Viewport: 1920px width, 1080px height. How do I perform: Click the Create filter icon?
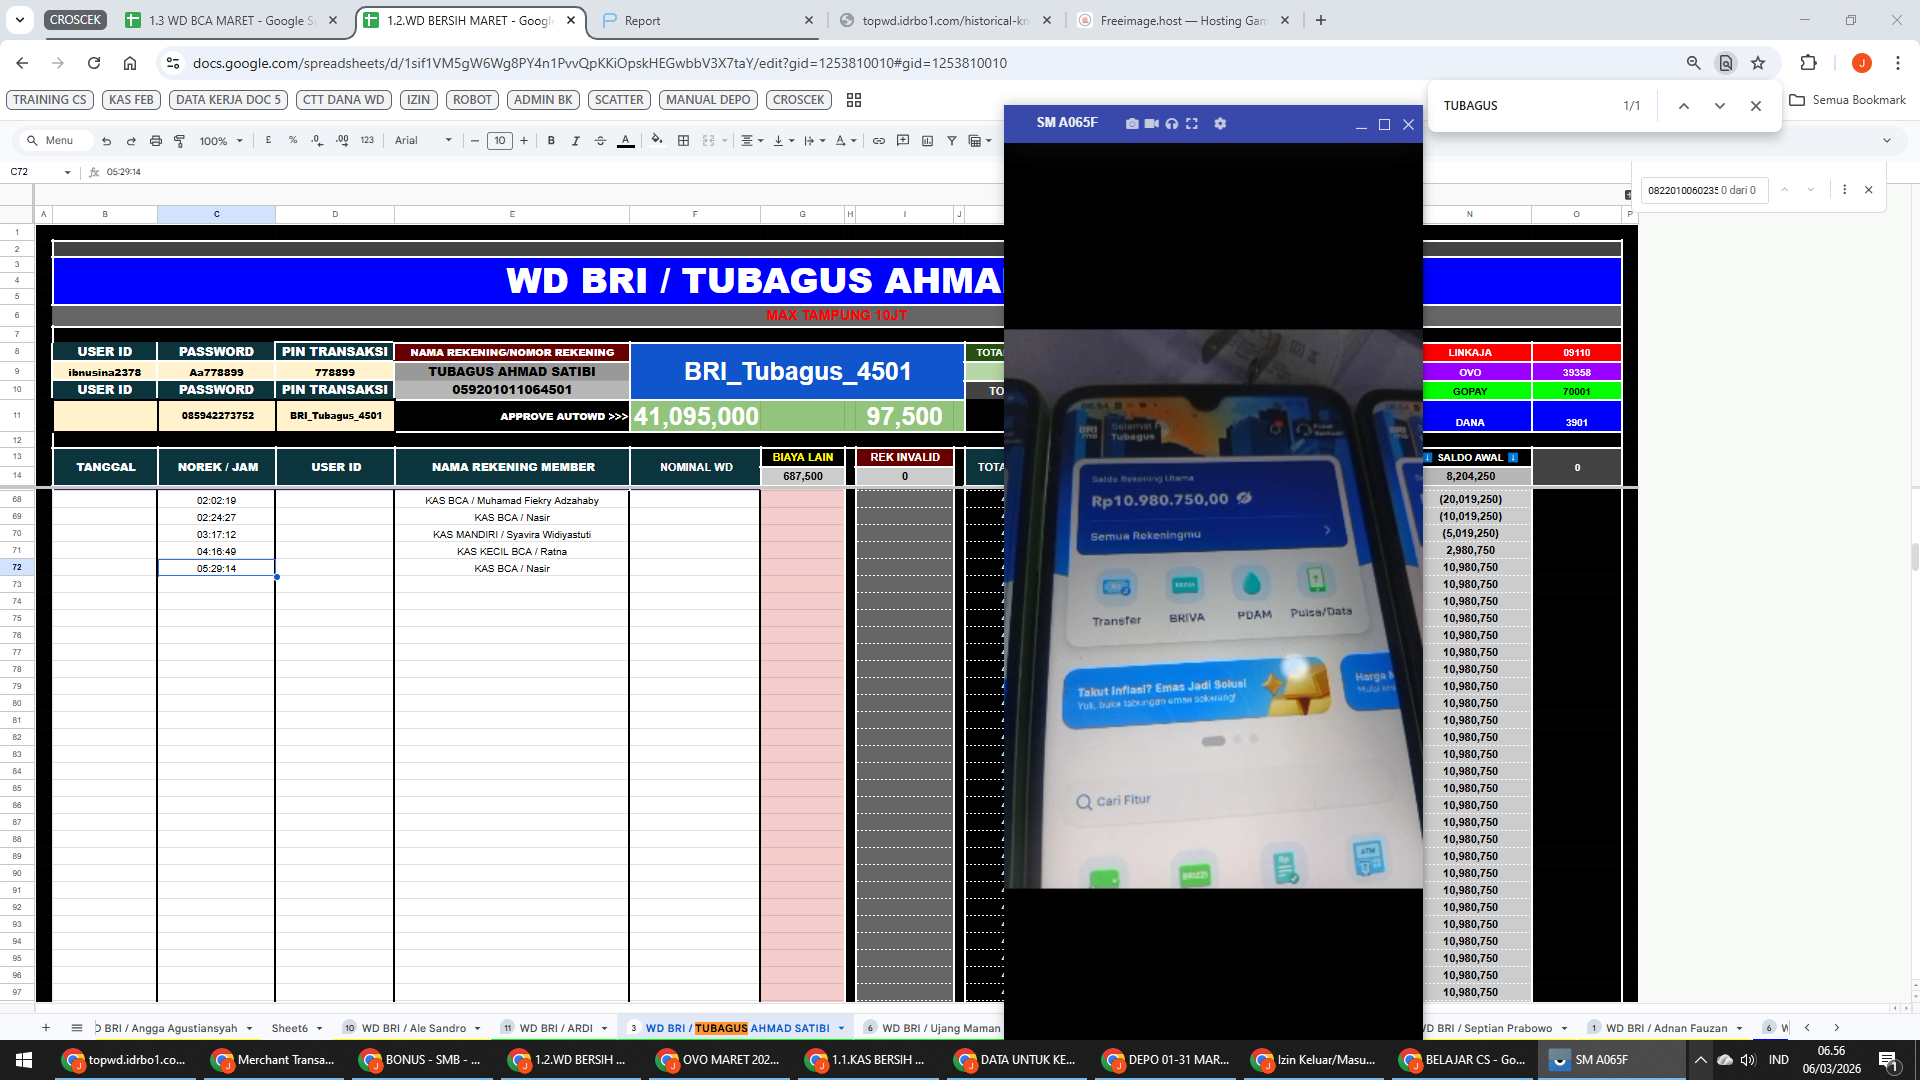[x=952, y=141]
